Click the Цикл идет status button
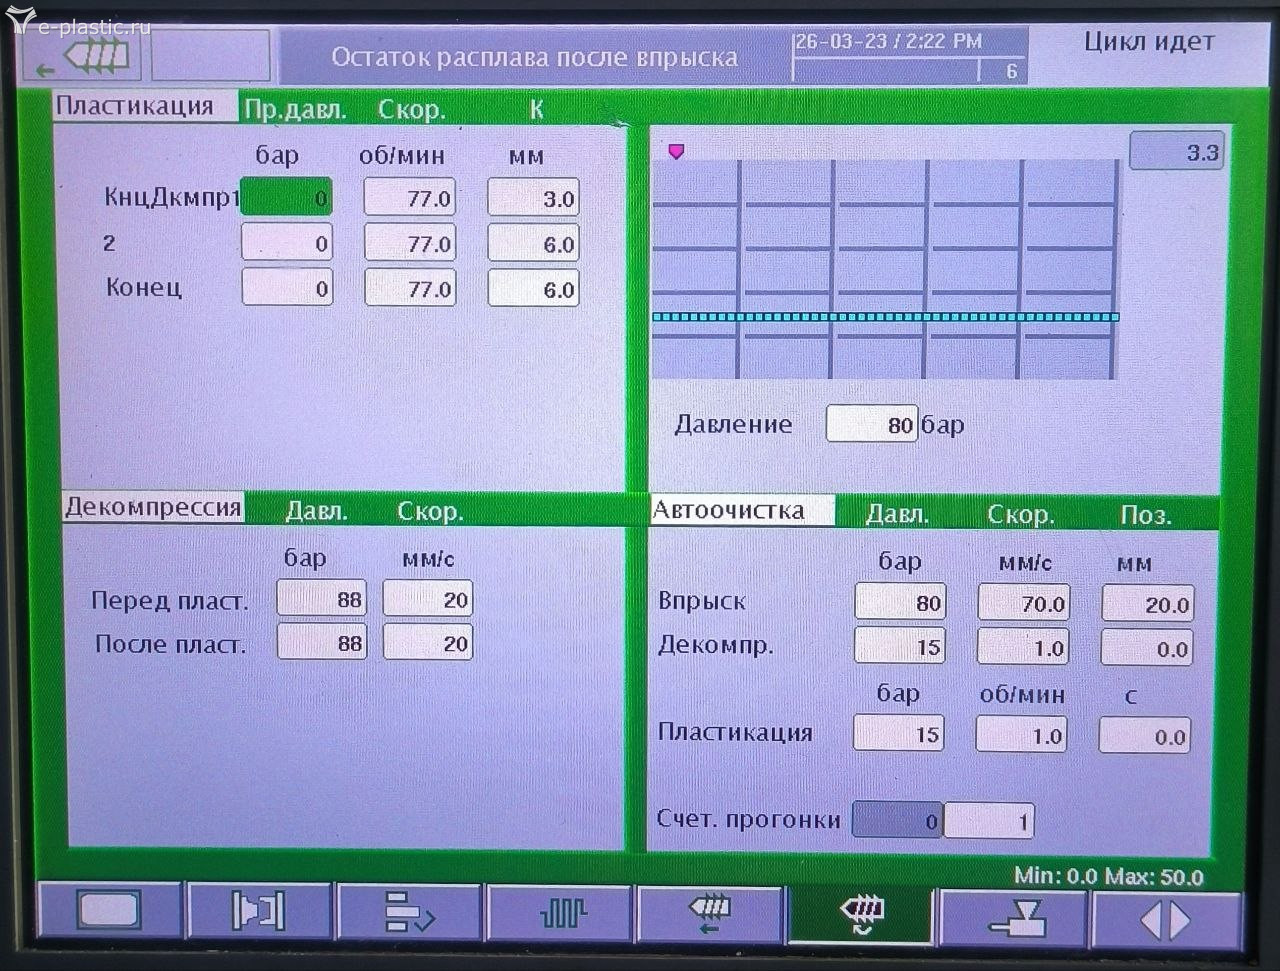This screenshot has height=971, width=1280. pyautogui.click(x=1148, y=43)
